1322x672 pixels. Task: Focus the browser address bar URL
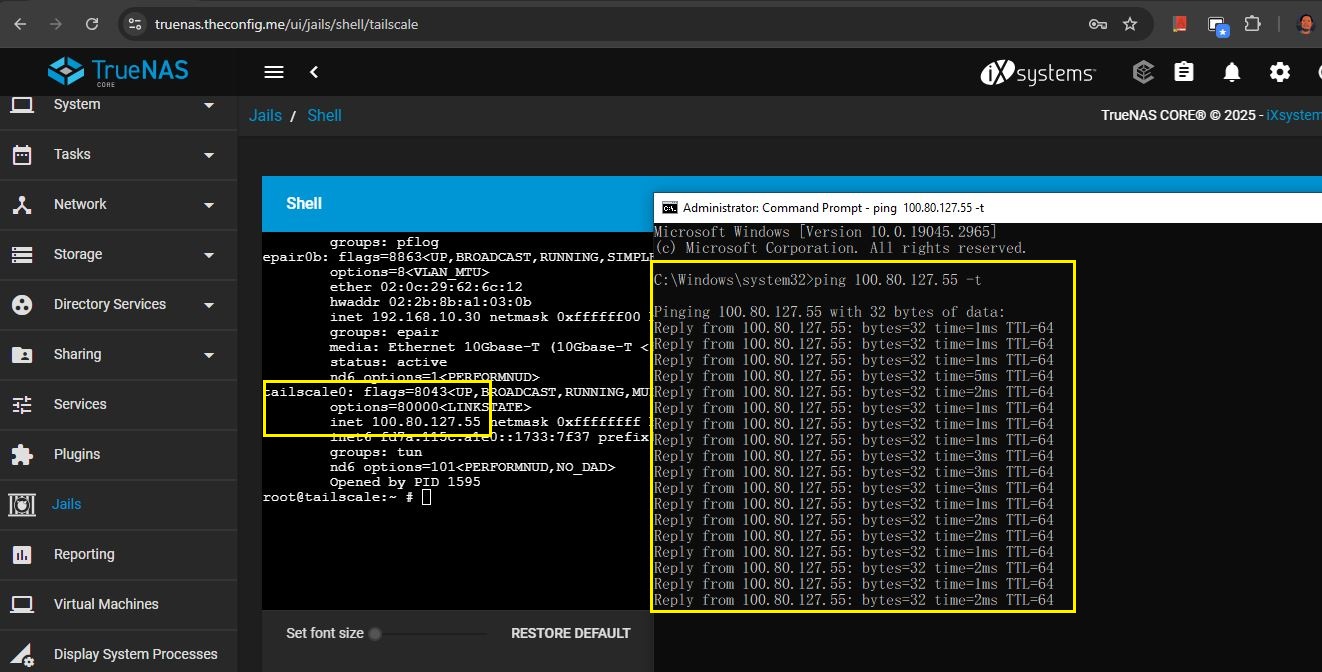pos(286,24)
